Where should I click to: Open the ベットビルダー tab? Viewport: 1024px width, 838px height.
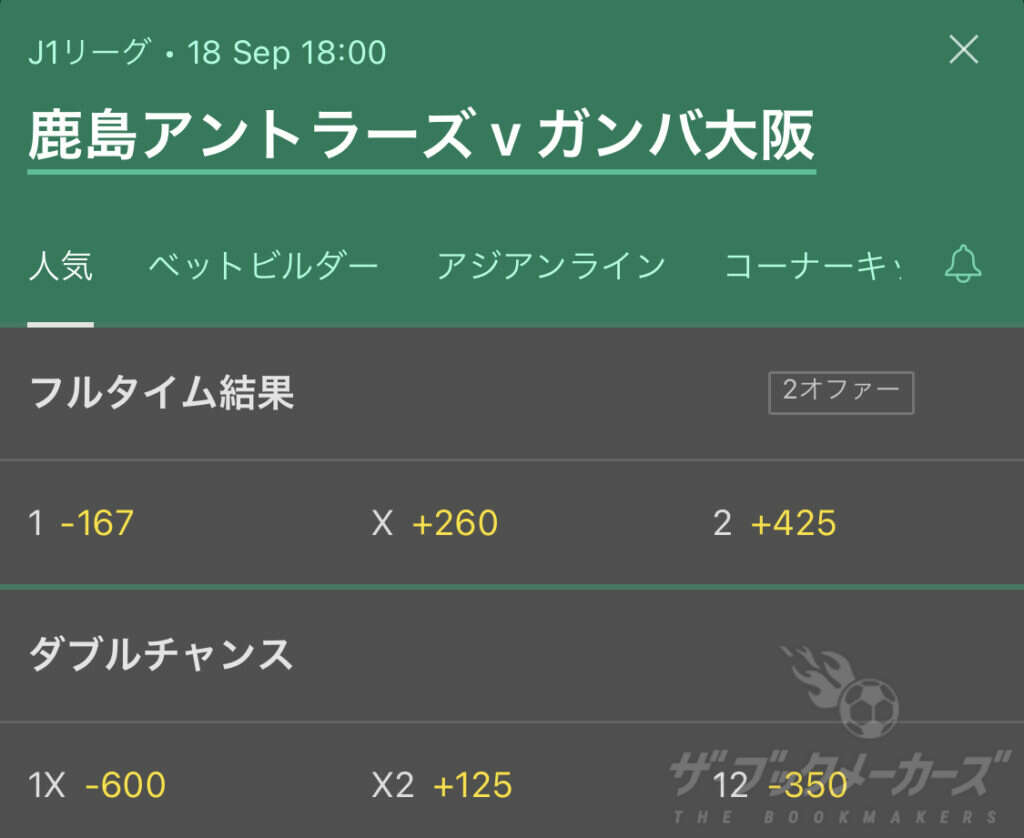pyautogui.click(x=265, y=263)
